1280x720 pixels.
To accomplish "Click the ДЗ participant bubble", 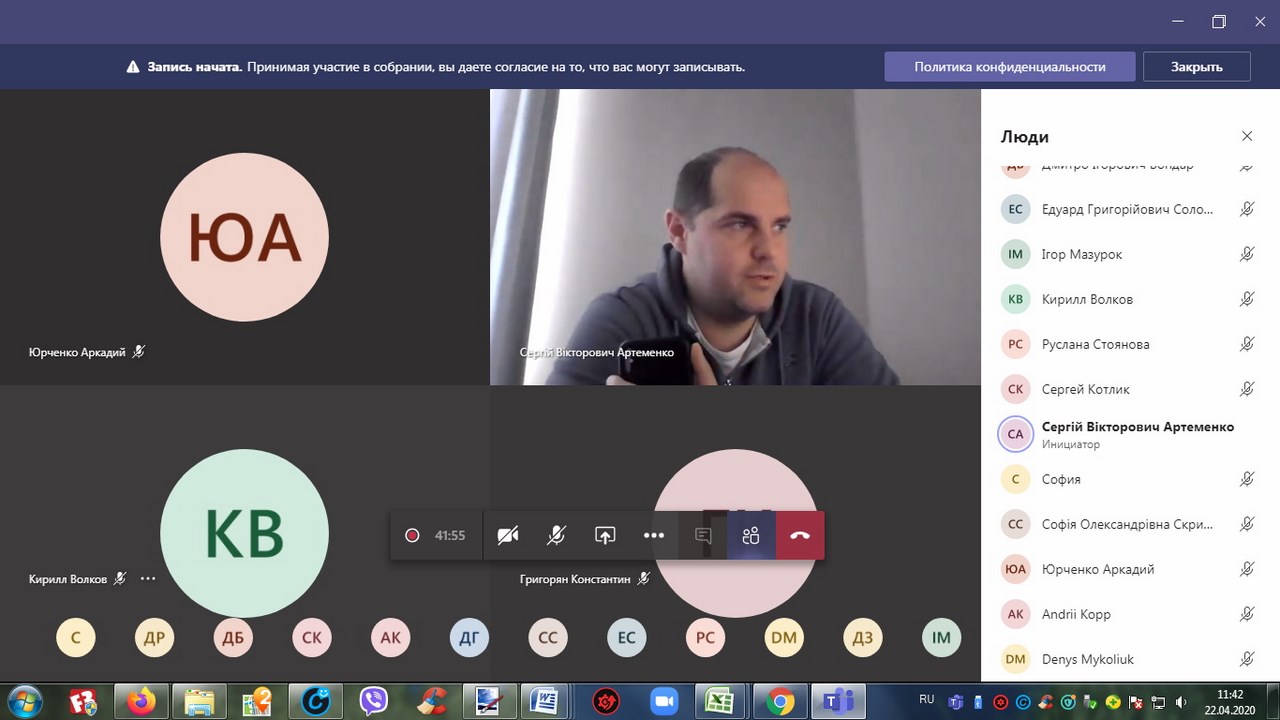I will (863, 637).
